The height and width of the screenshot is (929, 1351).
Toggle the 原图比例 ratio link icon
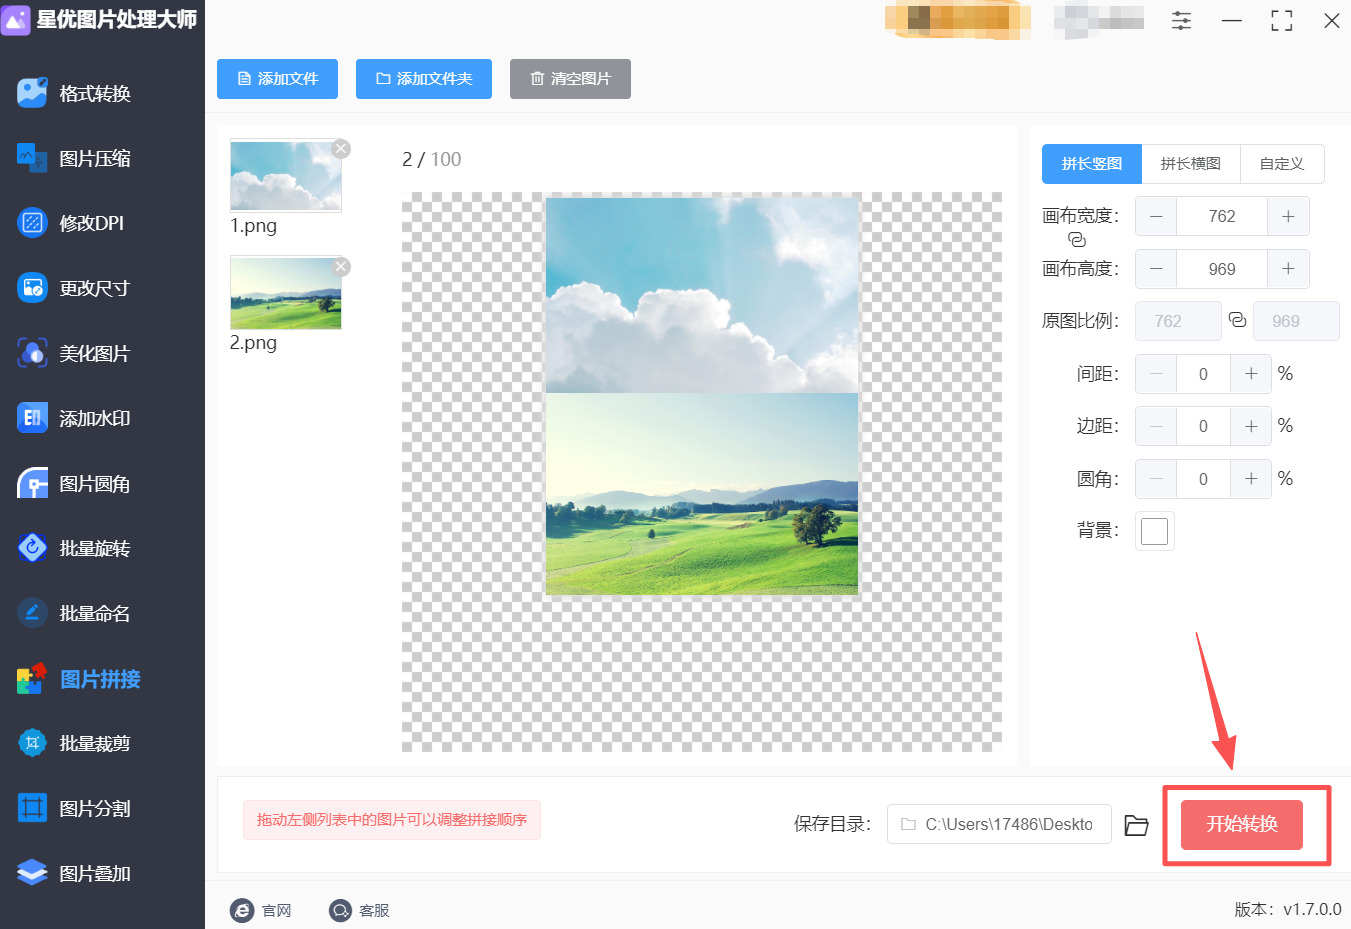click(x=1237, y=320)
